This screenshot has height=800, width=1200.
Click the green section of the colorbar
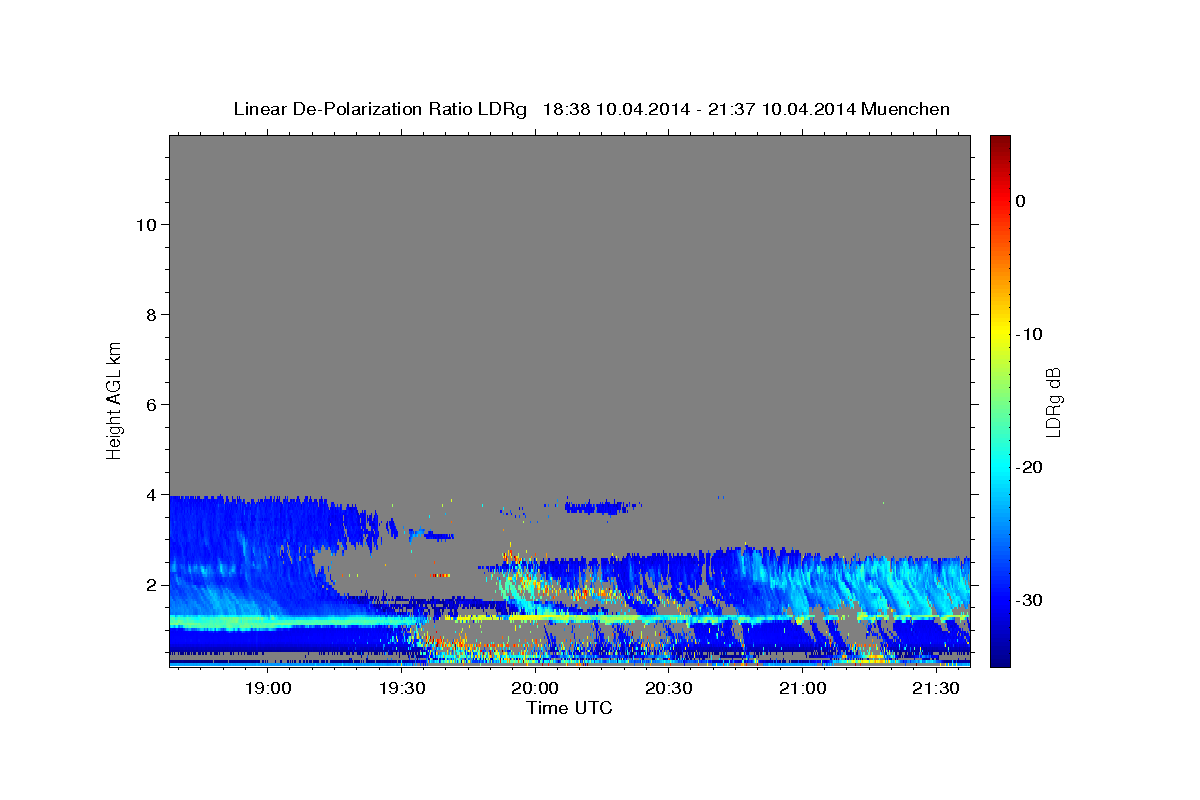pyautogui.click(x=1000, y=400)
